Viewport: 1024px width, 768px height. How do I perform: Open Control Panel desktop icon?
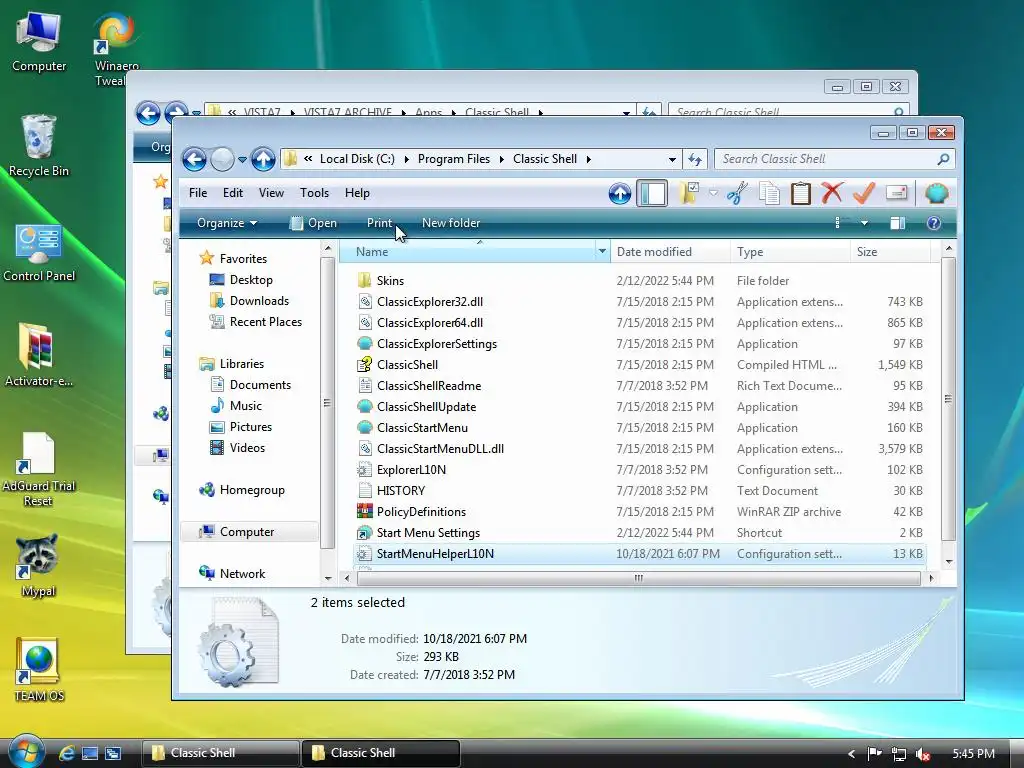39,253
